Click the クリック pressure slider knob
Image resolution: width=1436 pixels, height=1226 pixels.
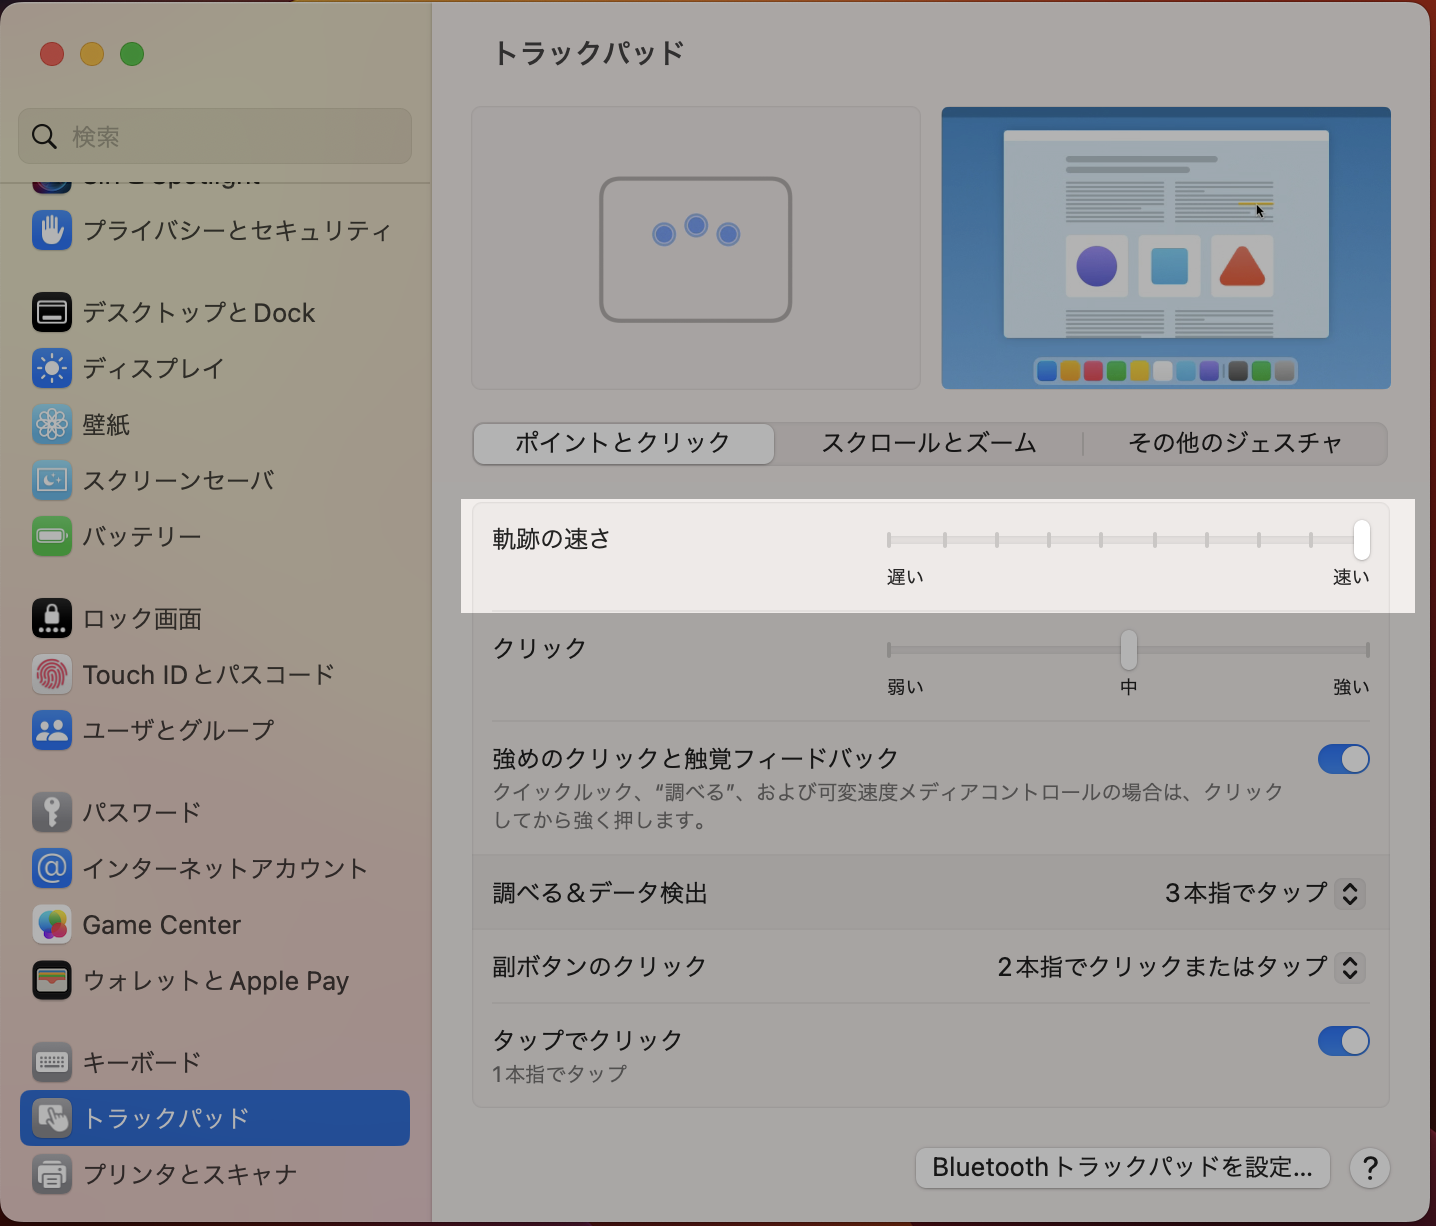click(x=1129, y=650)
